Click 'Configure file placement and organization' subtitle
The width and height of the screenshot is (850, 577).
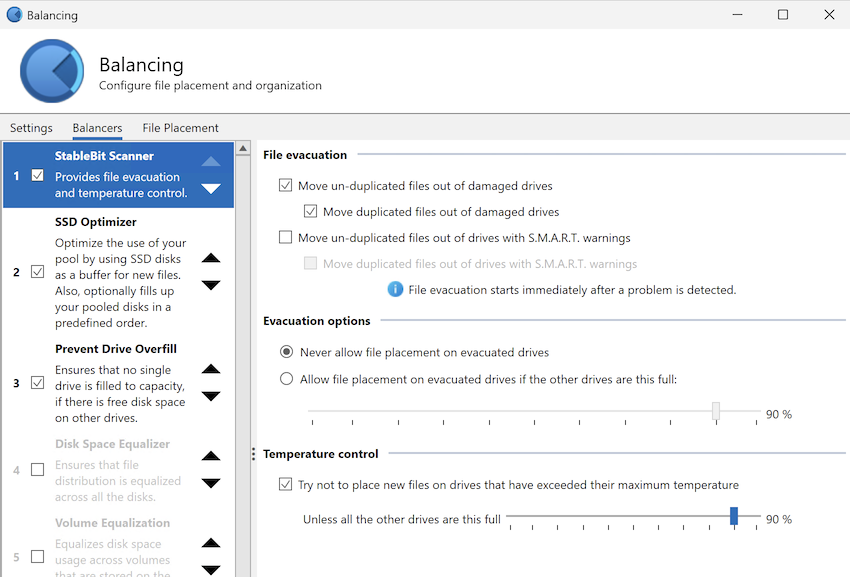pyautogui.click(x=210, y=86)
